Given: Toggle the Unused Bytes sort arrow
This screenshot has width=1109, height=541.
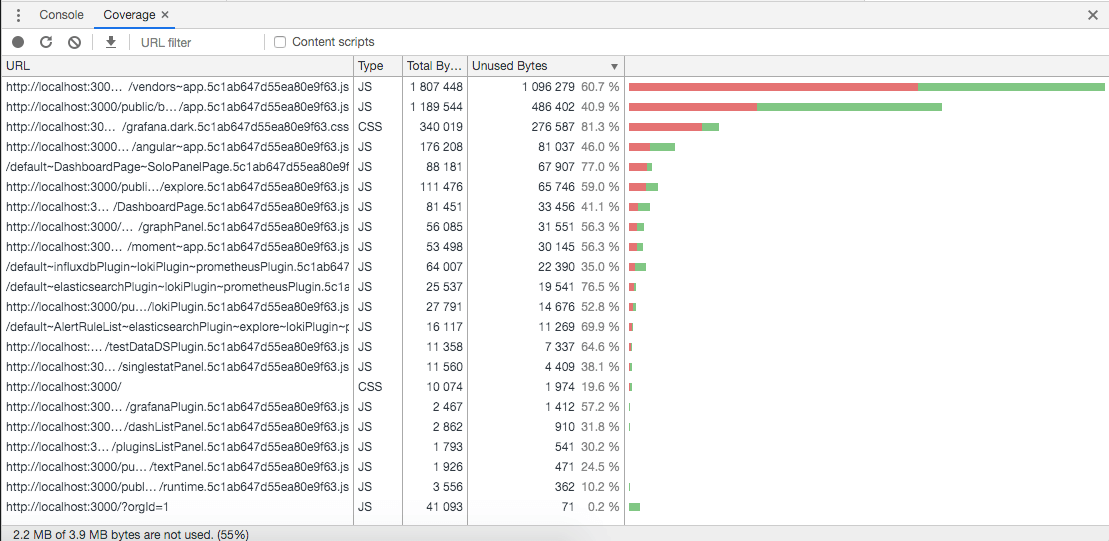Looking at the screenshot, I should point(614,66).
